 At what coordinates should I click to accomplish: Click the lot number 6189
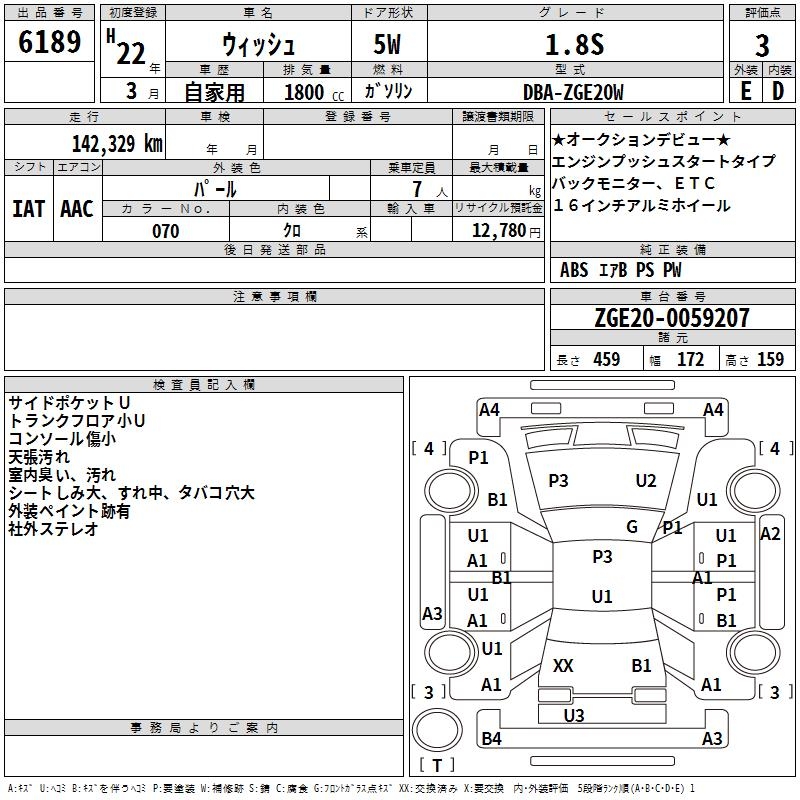coord(50,44)
